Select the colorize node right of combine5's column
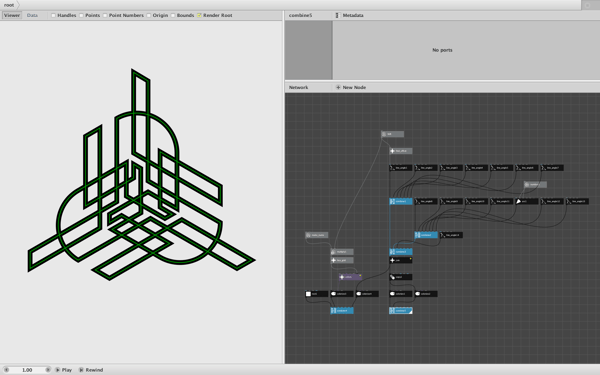Screen dimensions: 600x375 (x=426, y=294)
